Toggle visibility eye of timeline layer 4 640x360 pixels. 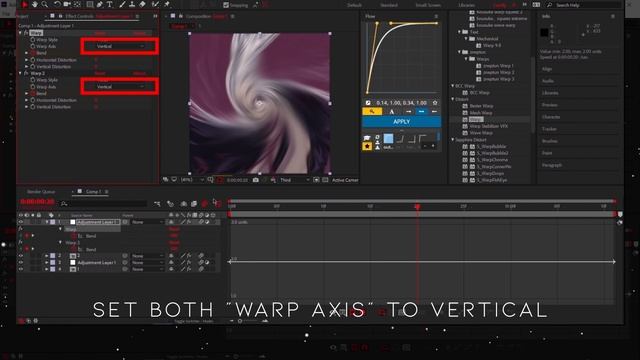(20, 269)
